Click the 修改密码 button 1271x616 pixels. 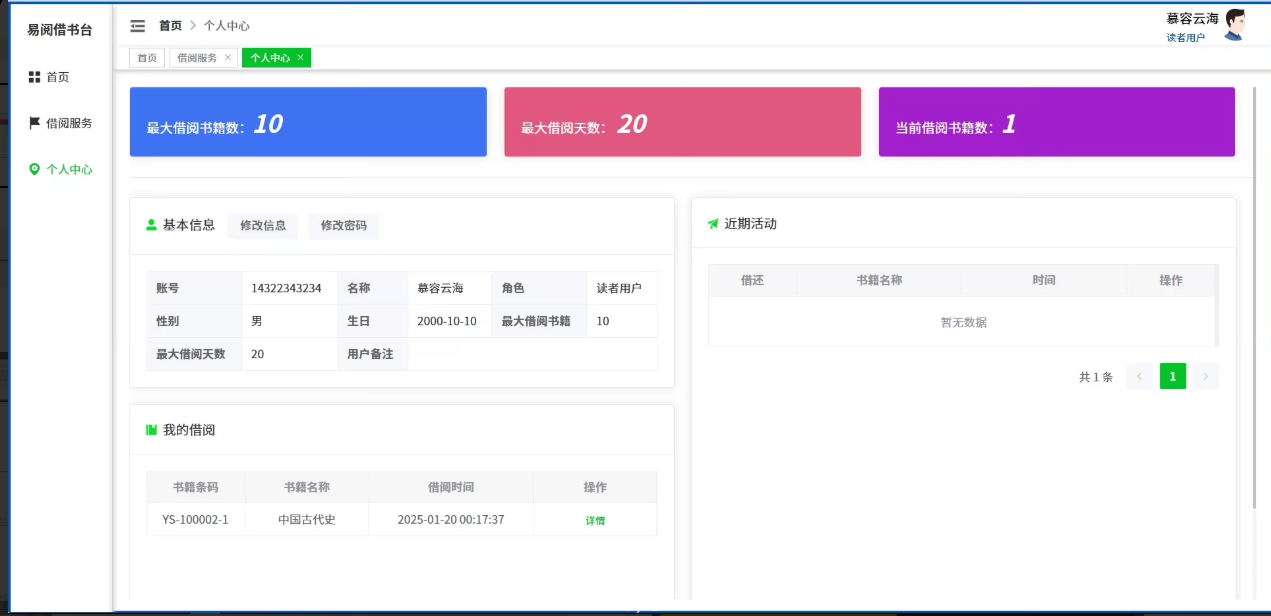pos(343,226)
